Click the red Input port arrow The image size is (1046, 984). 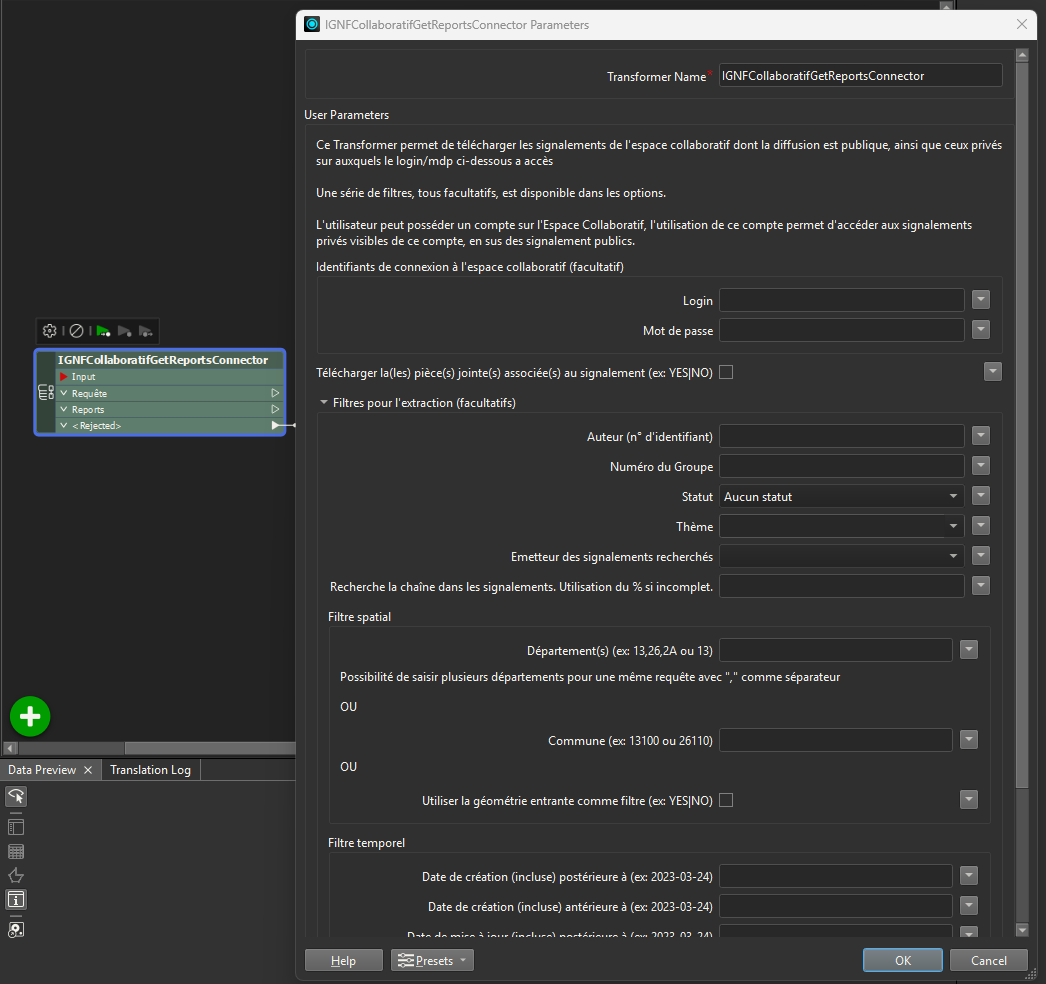64,377
